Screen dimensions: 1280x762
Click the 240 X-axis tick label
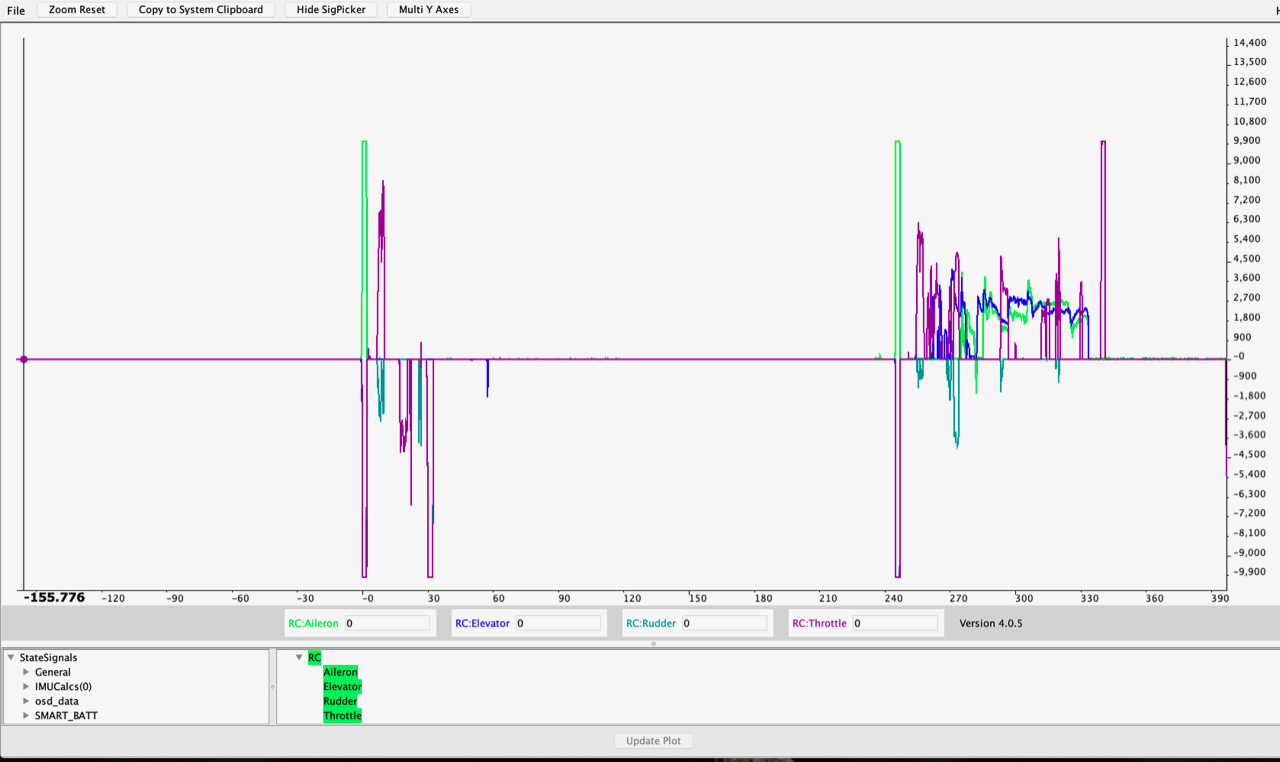click(893, 598)
